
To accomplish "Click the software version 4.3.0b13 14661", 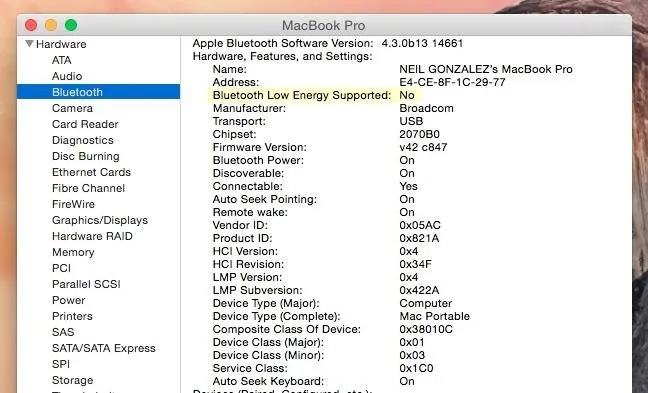I will pos(422,43).
